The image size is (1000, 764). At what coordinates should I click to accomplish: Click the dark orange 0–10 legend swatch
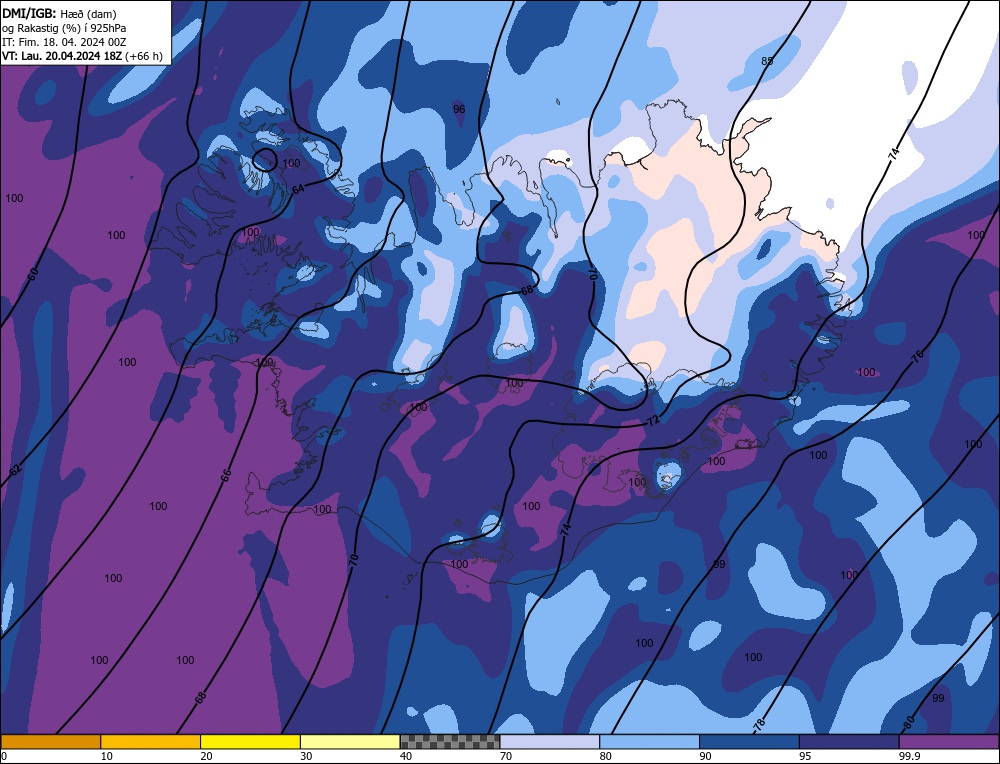(x=51, y=741)
